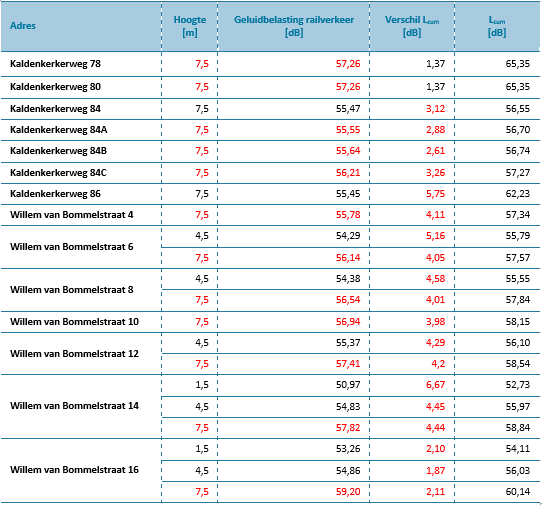
Task: Click 'Willem van Bommelstraat 12'
Action: pyautogui.click(x=74, y=354)
